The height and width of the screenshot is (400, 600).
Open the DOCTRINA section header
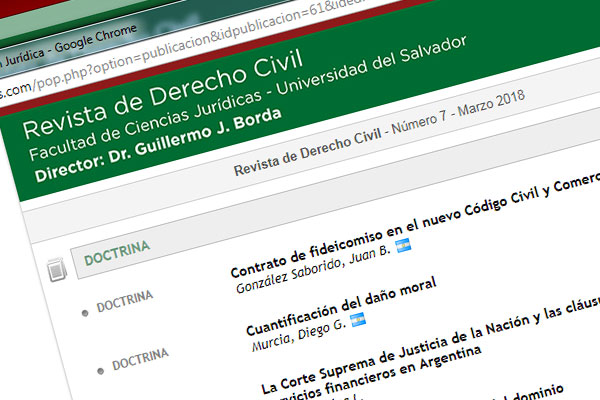coord(117,253)
